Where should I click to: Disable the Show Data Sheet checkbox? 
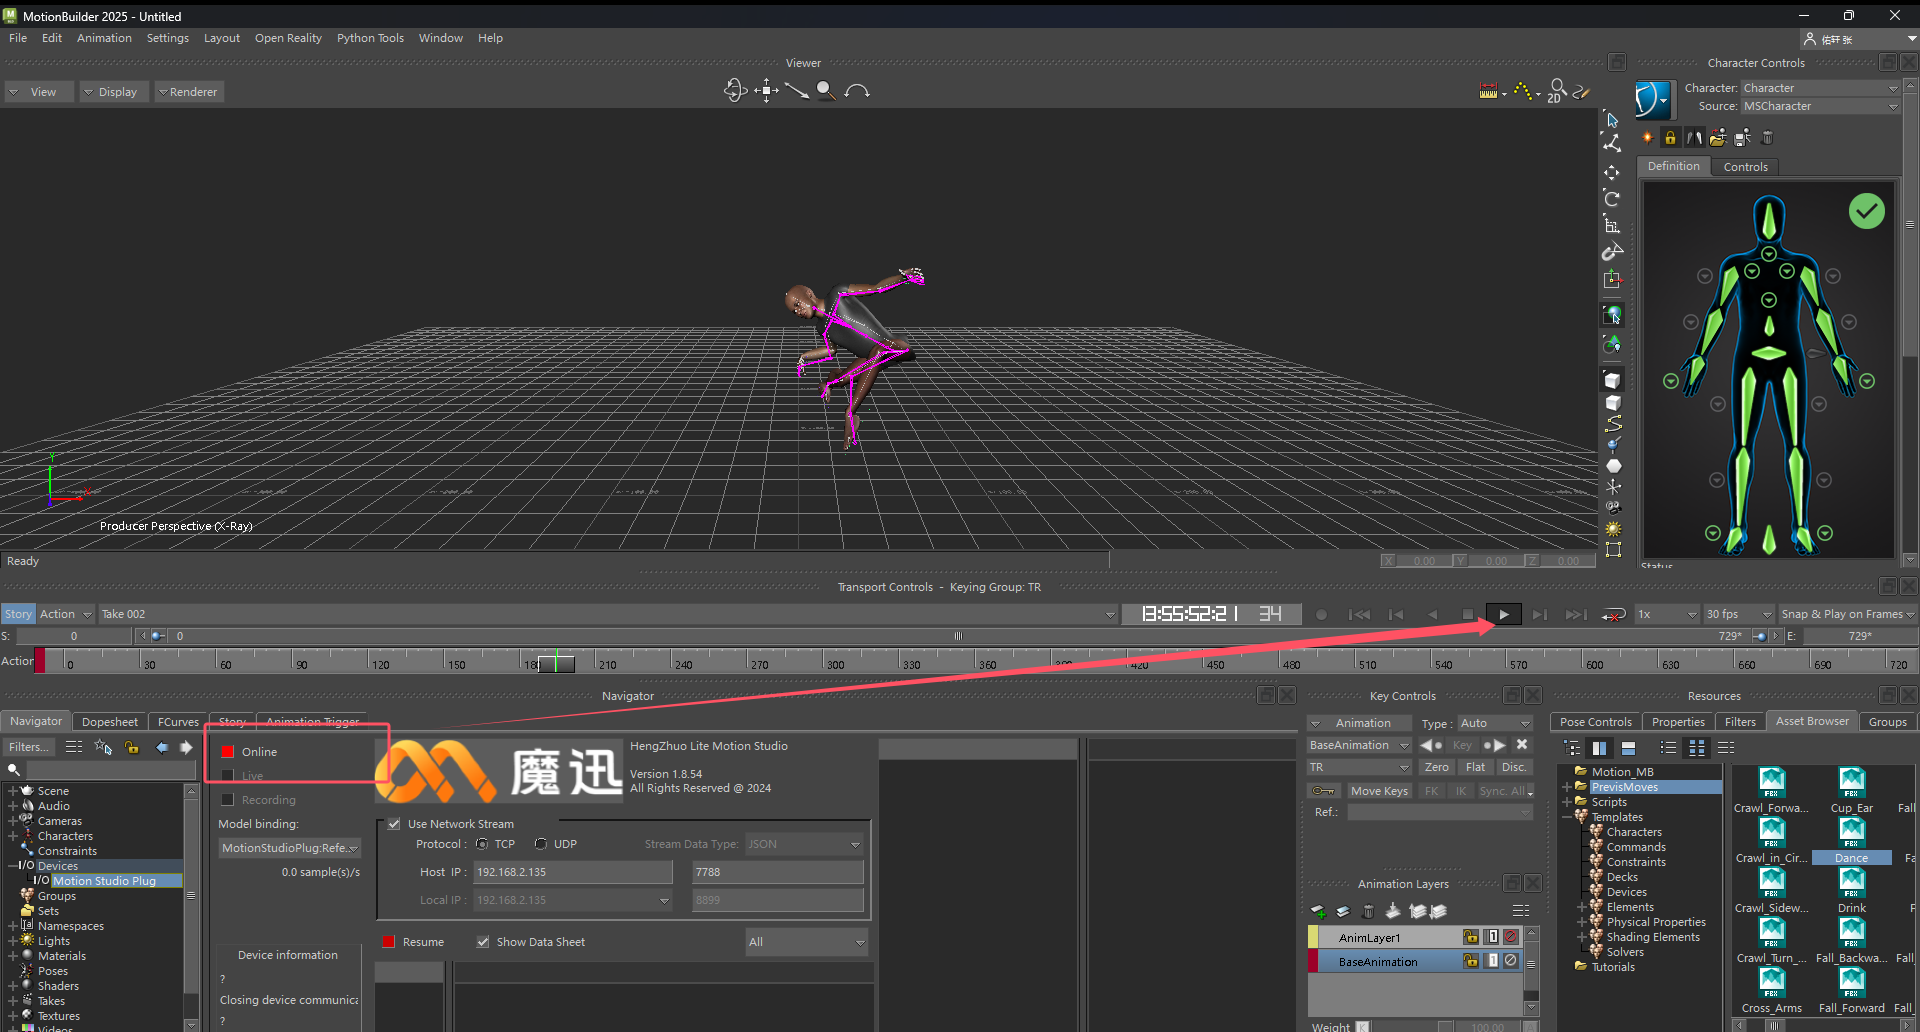(483, 942)
